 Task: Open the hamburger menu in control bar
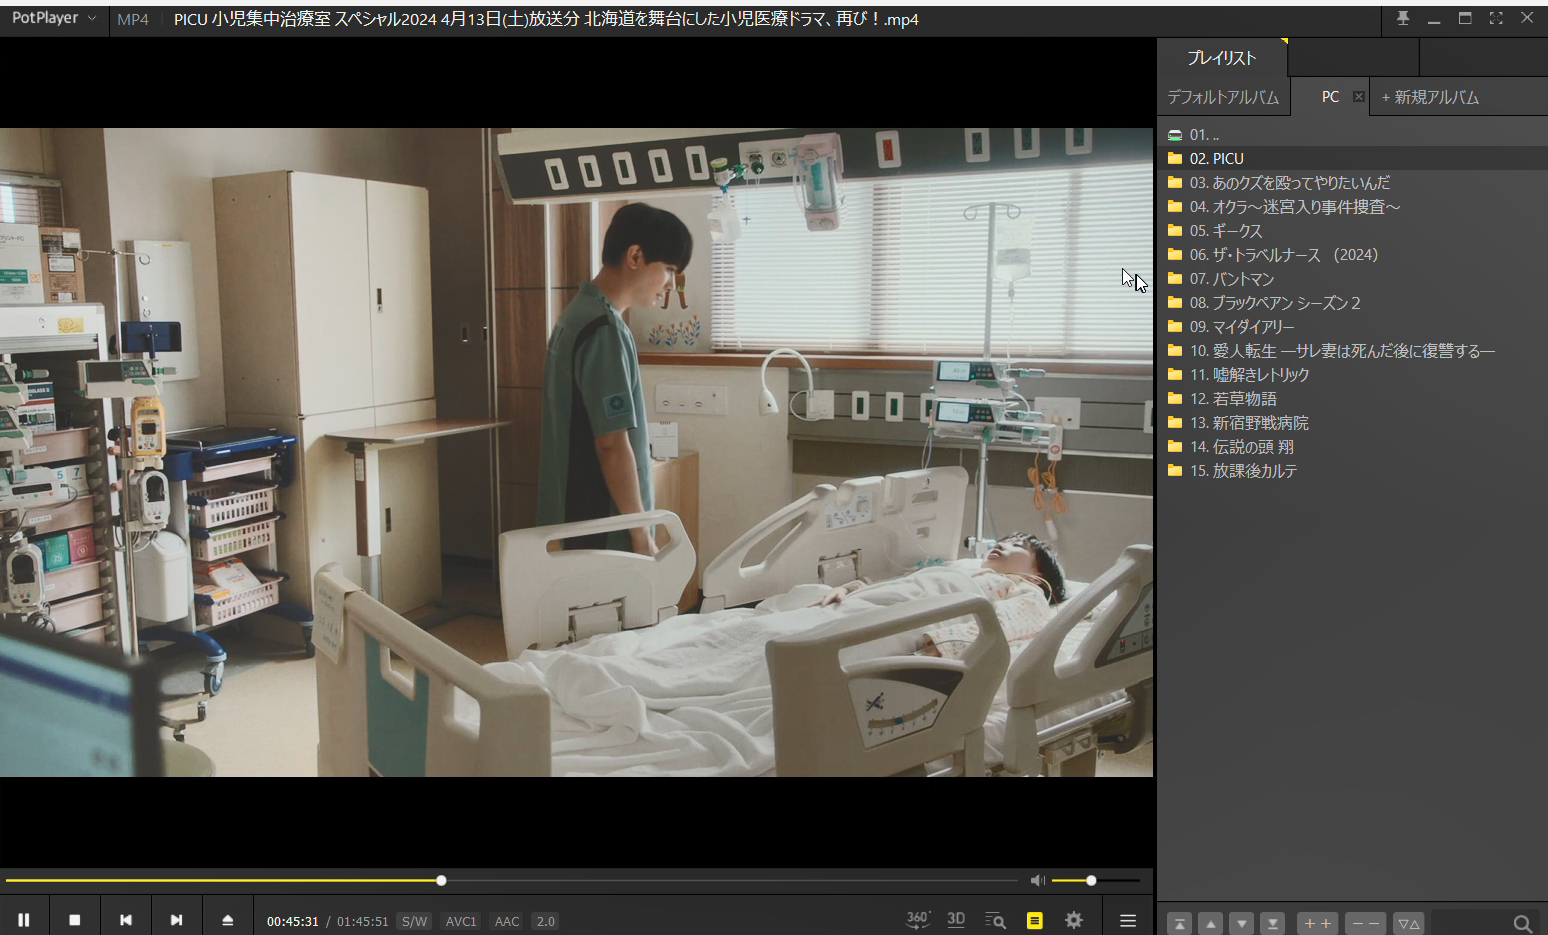(1127, 920)
